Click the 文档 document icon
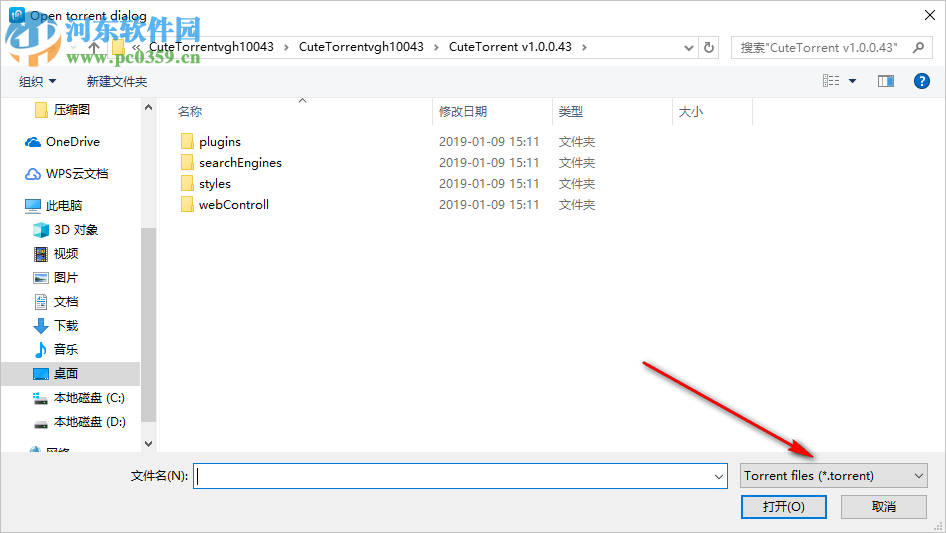 pyautogui.click(x=40, y=302)
